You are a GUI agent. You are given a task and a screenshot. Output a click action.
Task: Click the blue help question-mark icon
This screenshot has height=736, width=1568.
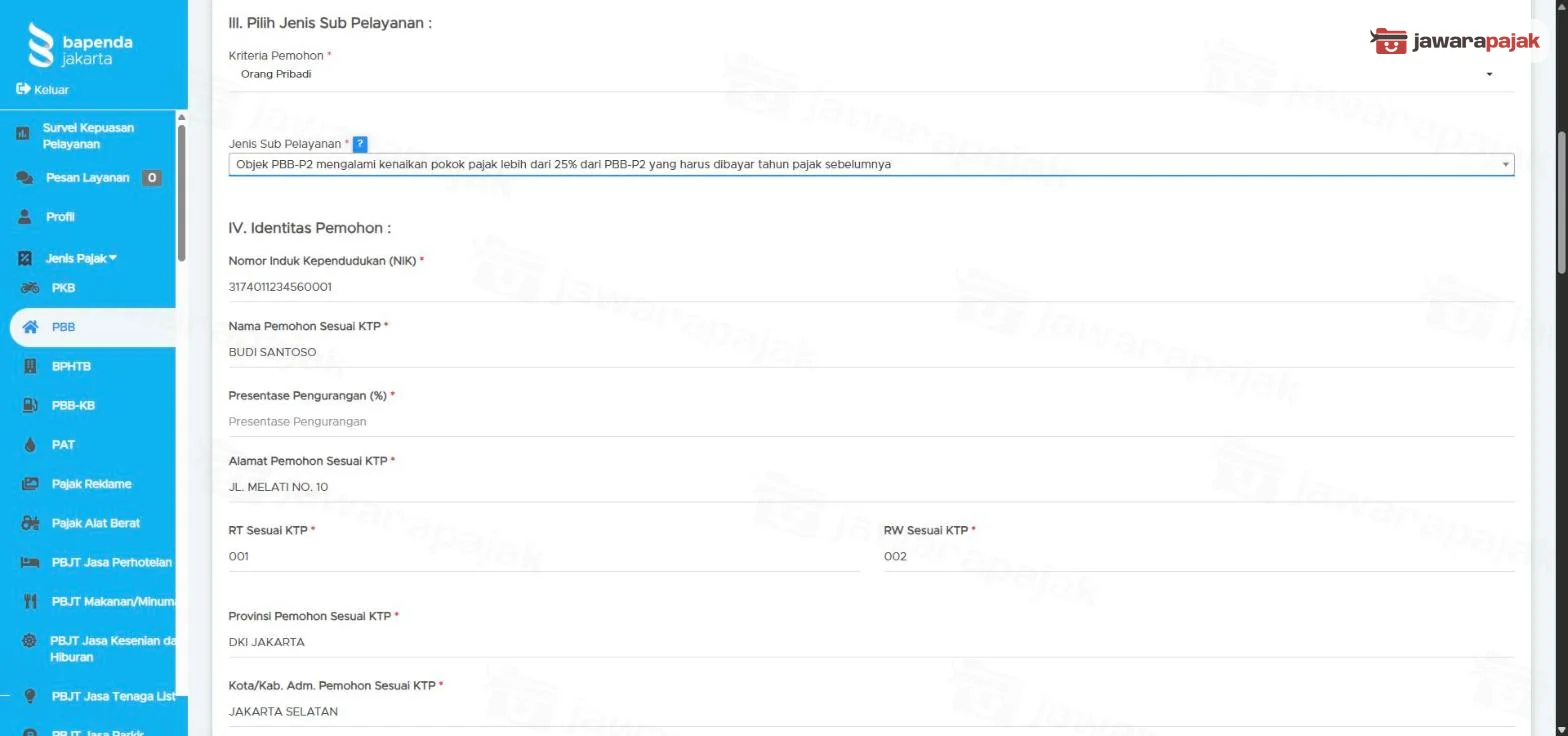[x=360, y=144]
